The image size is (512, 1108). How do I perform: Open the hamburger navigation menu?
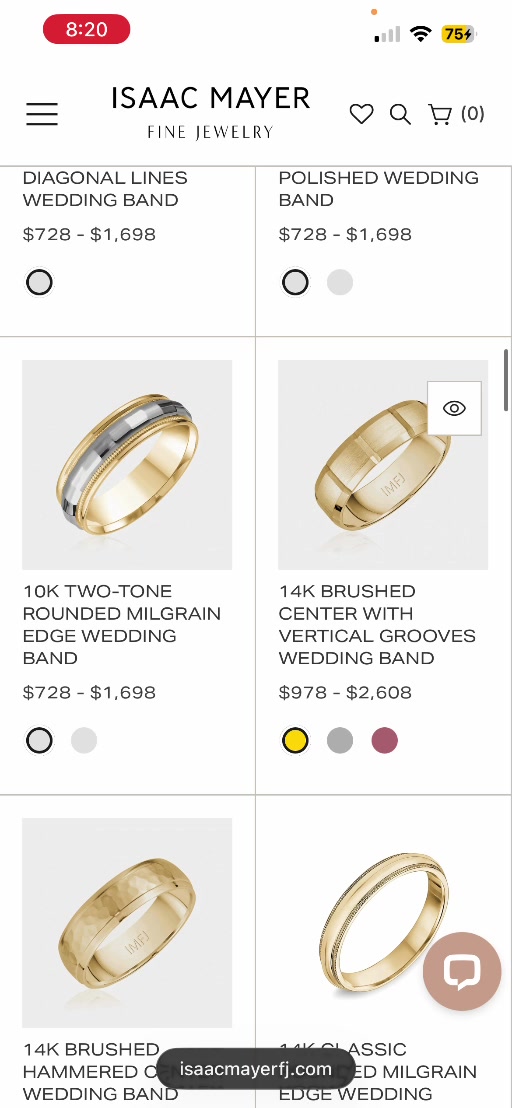coord(42,114)
